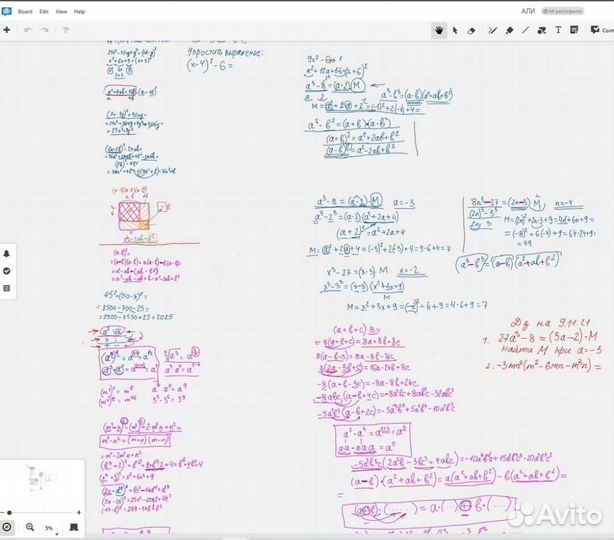
Task: Open the Edit menu
Action: (x=43, y=11)
